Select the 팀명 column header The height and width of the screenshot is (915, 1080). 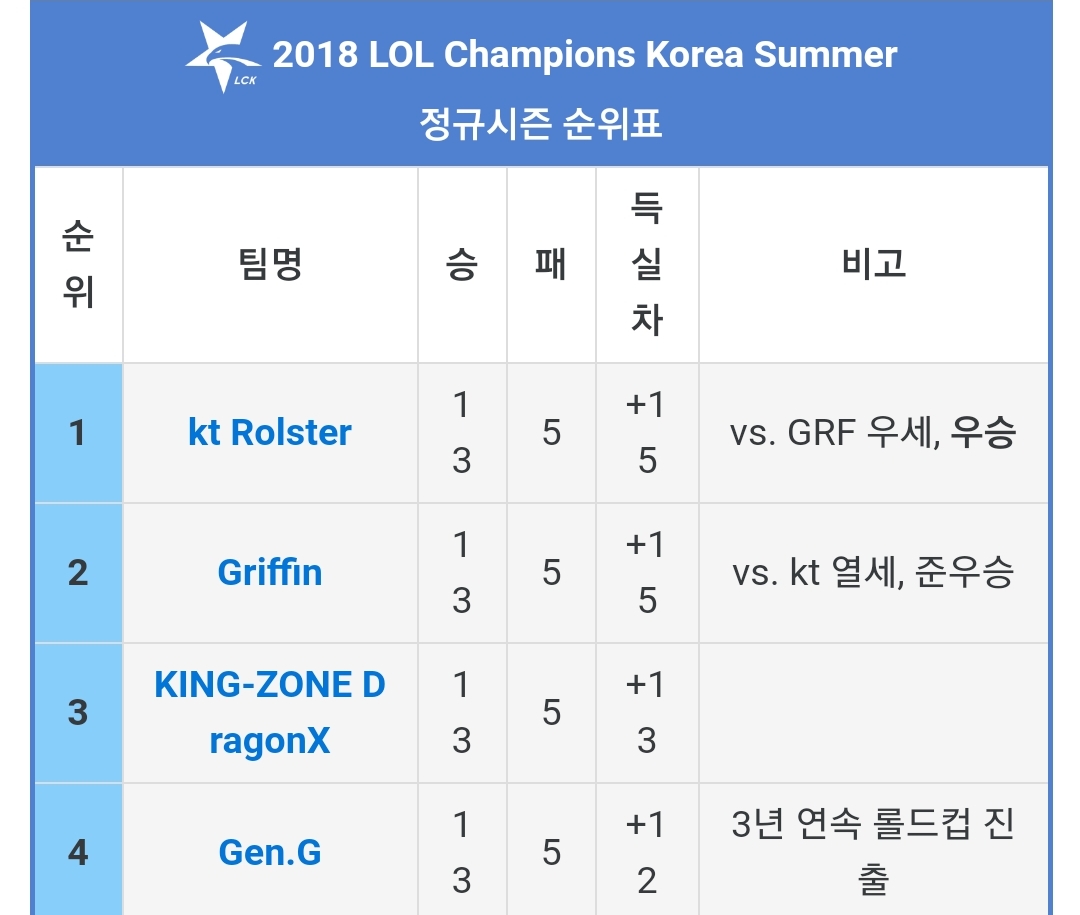(270, 265)
